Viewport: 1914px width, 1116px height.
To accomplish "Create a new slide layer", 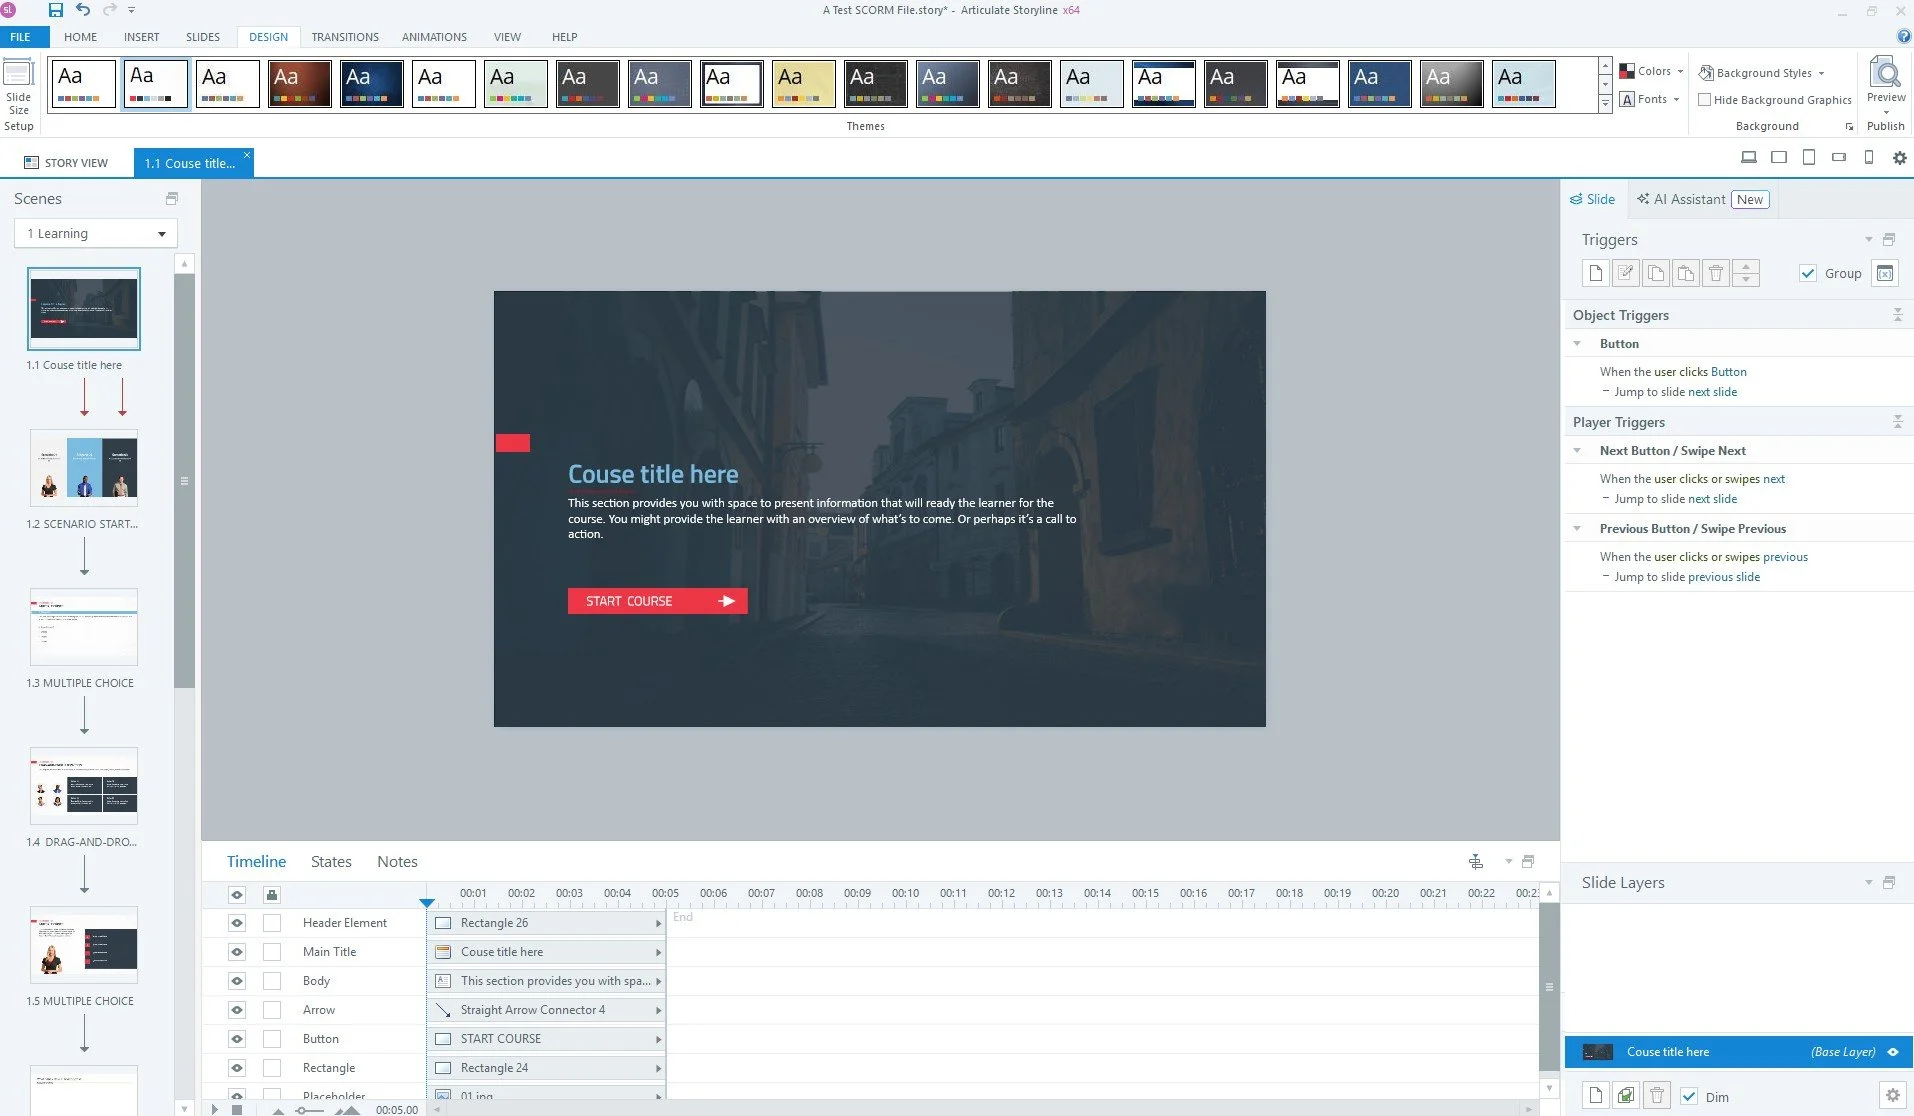I will (x=1596, y=1095).
